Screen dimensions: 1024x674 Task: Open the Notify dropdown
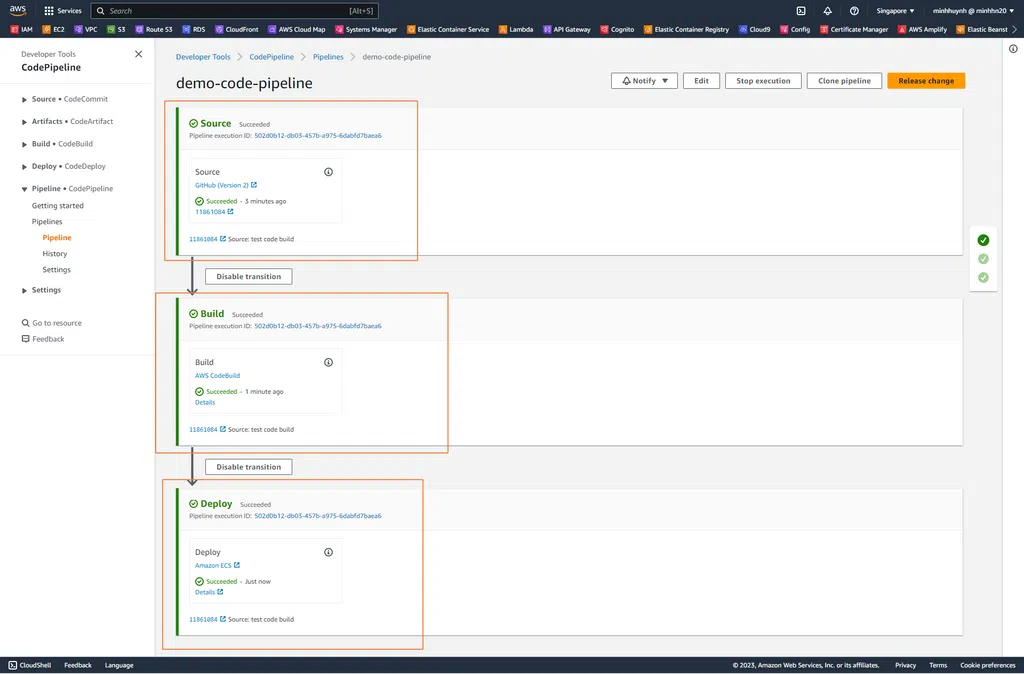pos(644,81)
